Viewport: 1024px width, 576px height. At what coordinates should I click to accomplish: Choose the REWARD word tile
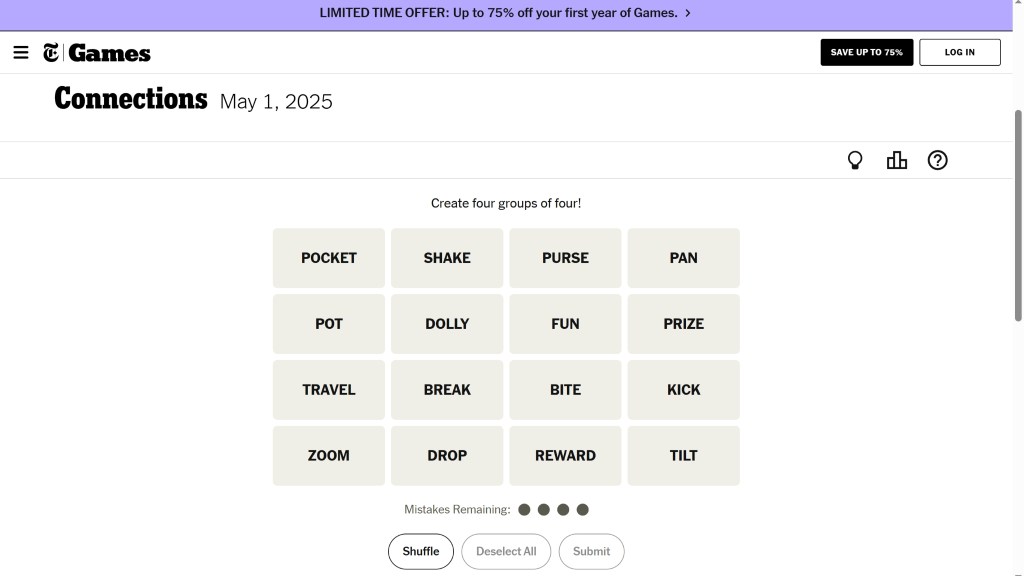pyautogui.click(x=565, y=456)
